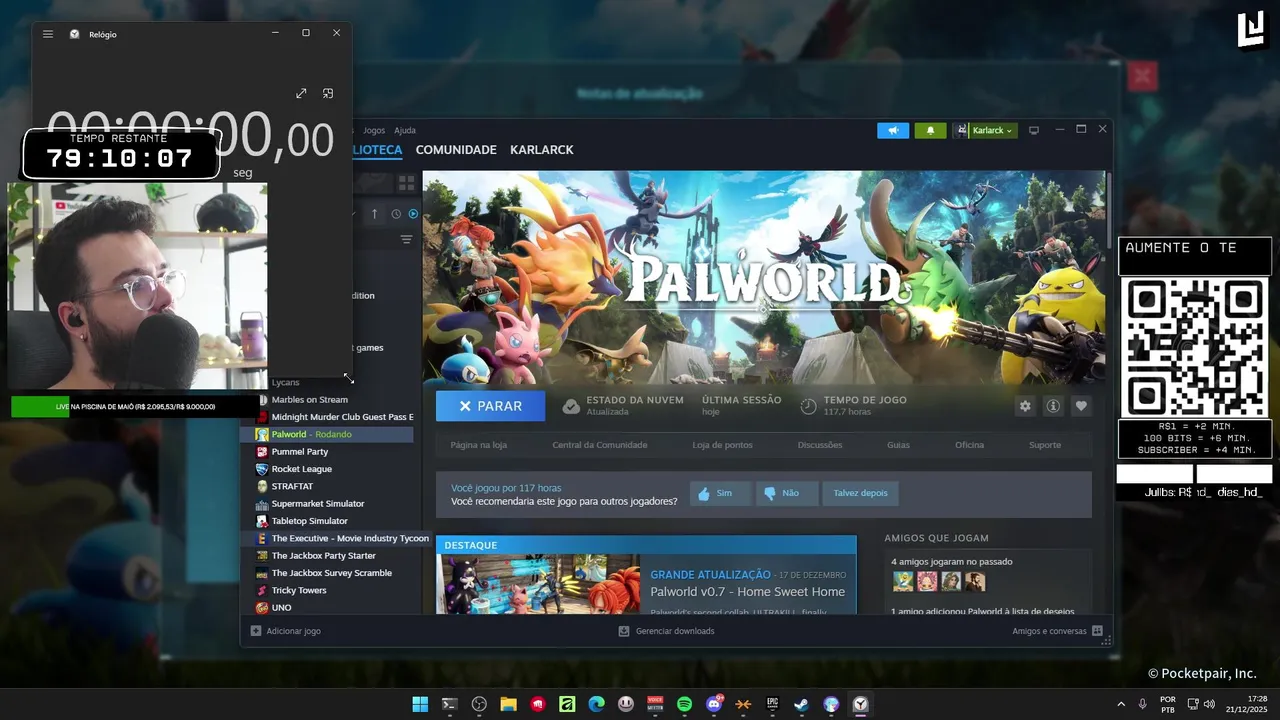Viewport: 1280px width, 720px height.
Task: Open the library advanced filter lines icon
Action: (406, 240)
